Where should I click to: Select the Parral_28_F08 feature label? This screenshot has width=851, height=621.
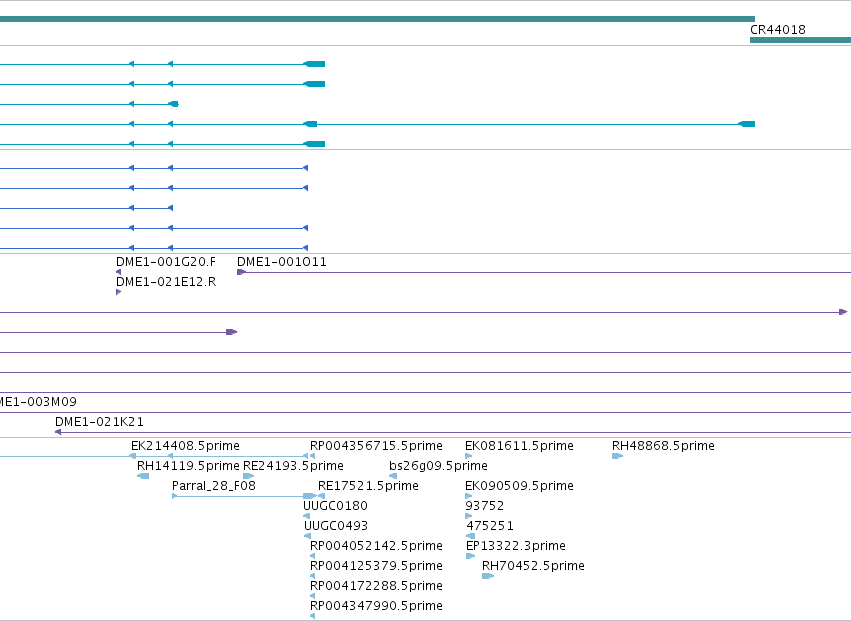(x=214, y=486)
